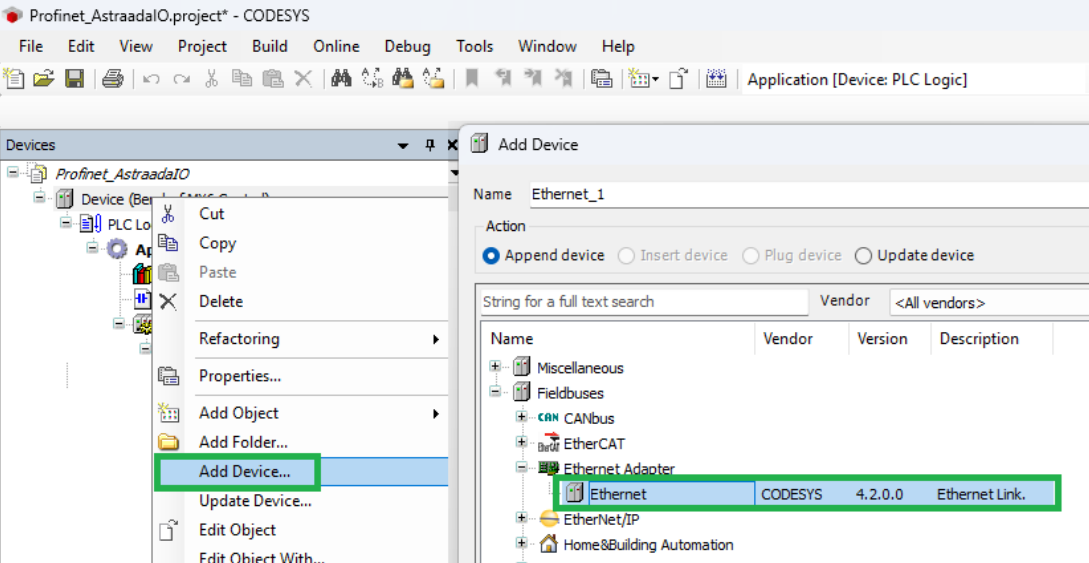This screenshot has height=563, width=1089.
Task: Expand the EtherNet/IP node
Action: click(522, 518)
